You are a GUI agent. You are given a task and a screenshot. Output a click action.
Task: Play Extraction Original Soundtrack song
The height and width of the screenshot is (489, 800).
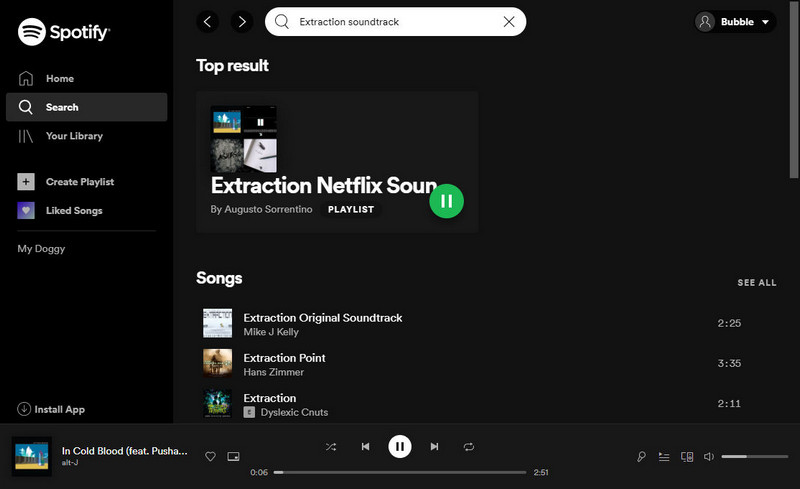[x=322, y=317]
